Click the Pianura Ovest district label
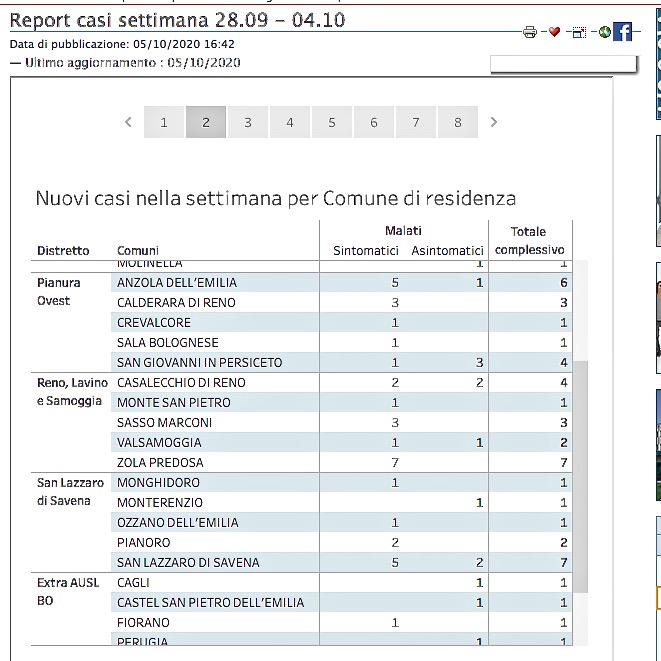This screenshot has width=661, height=661. (59, 292)
